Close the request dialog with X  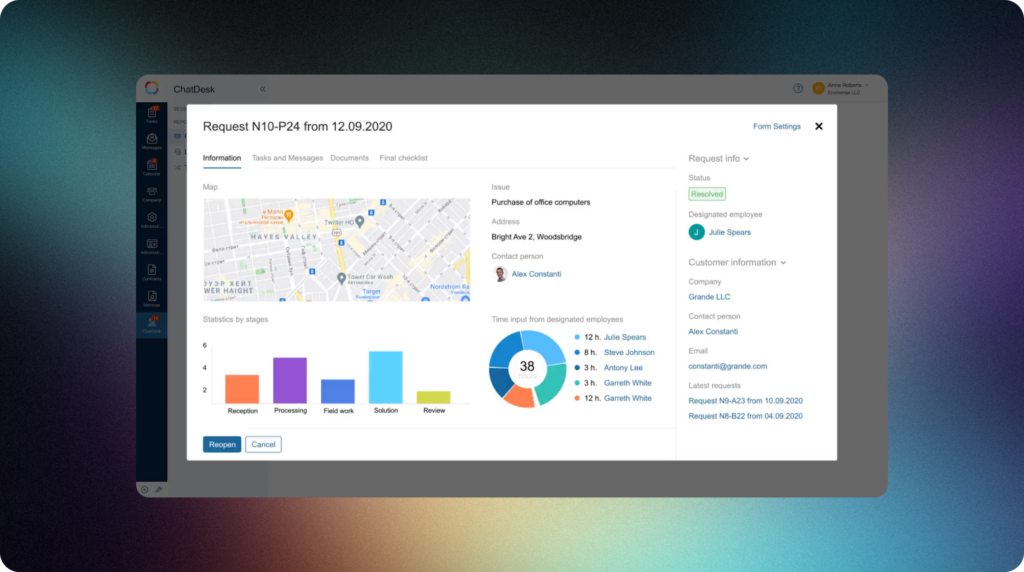point(819,126)
